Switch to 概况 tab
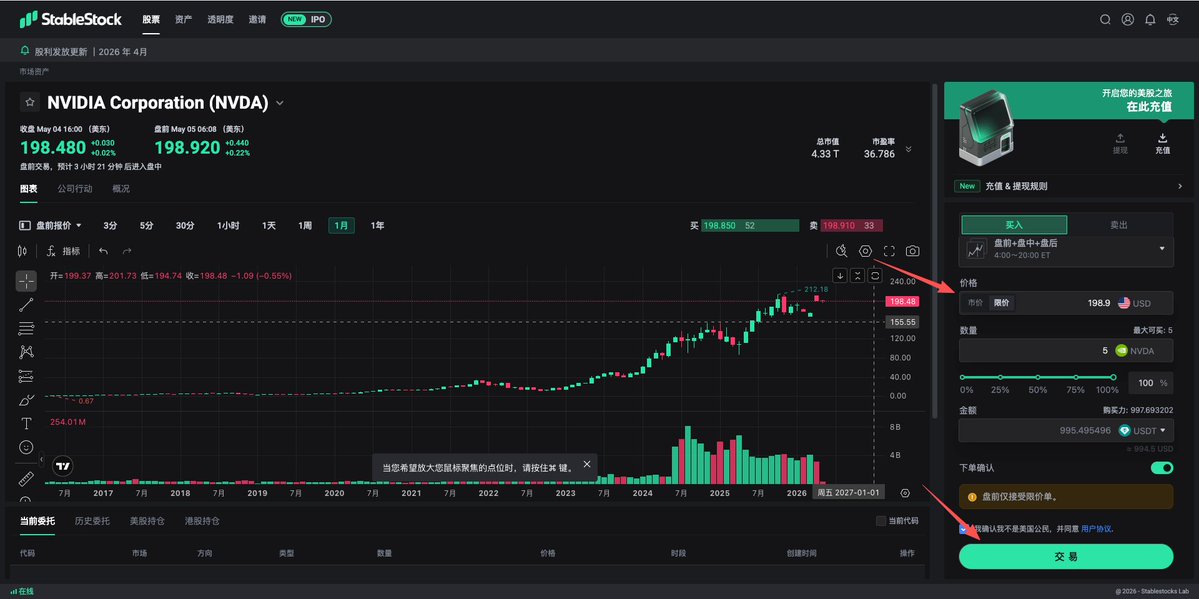This screenshot has height=599, width=1199. (121, 189)
